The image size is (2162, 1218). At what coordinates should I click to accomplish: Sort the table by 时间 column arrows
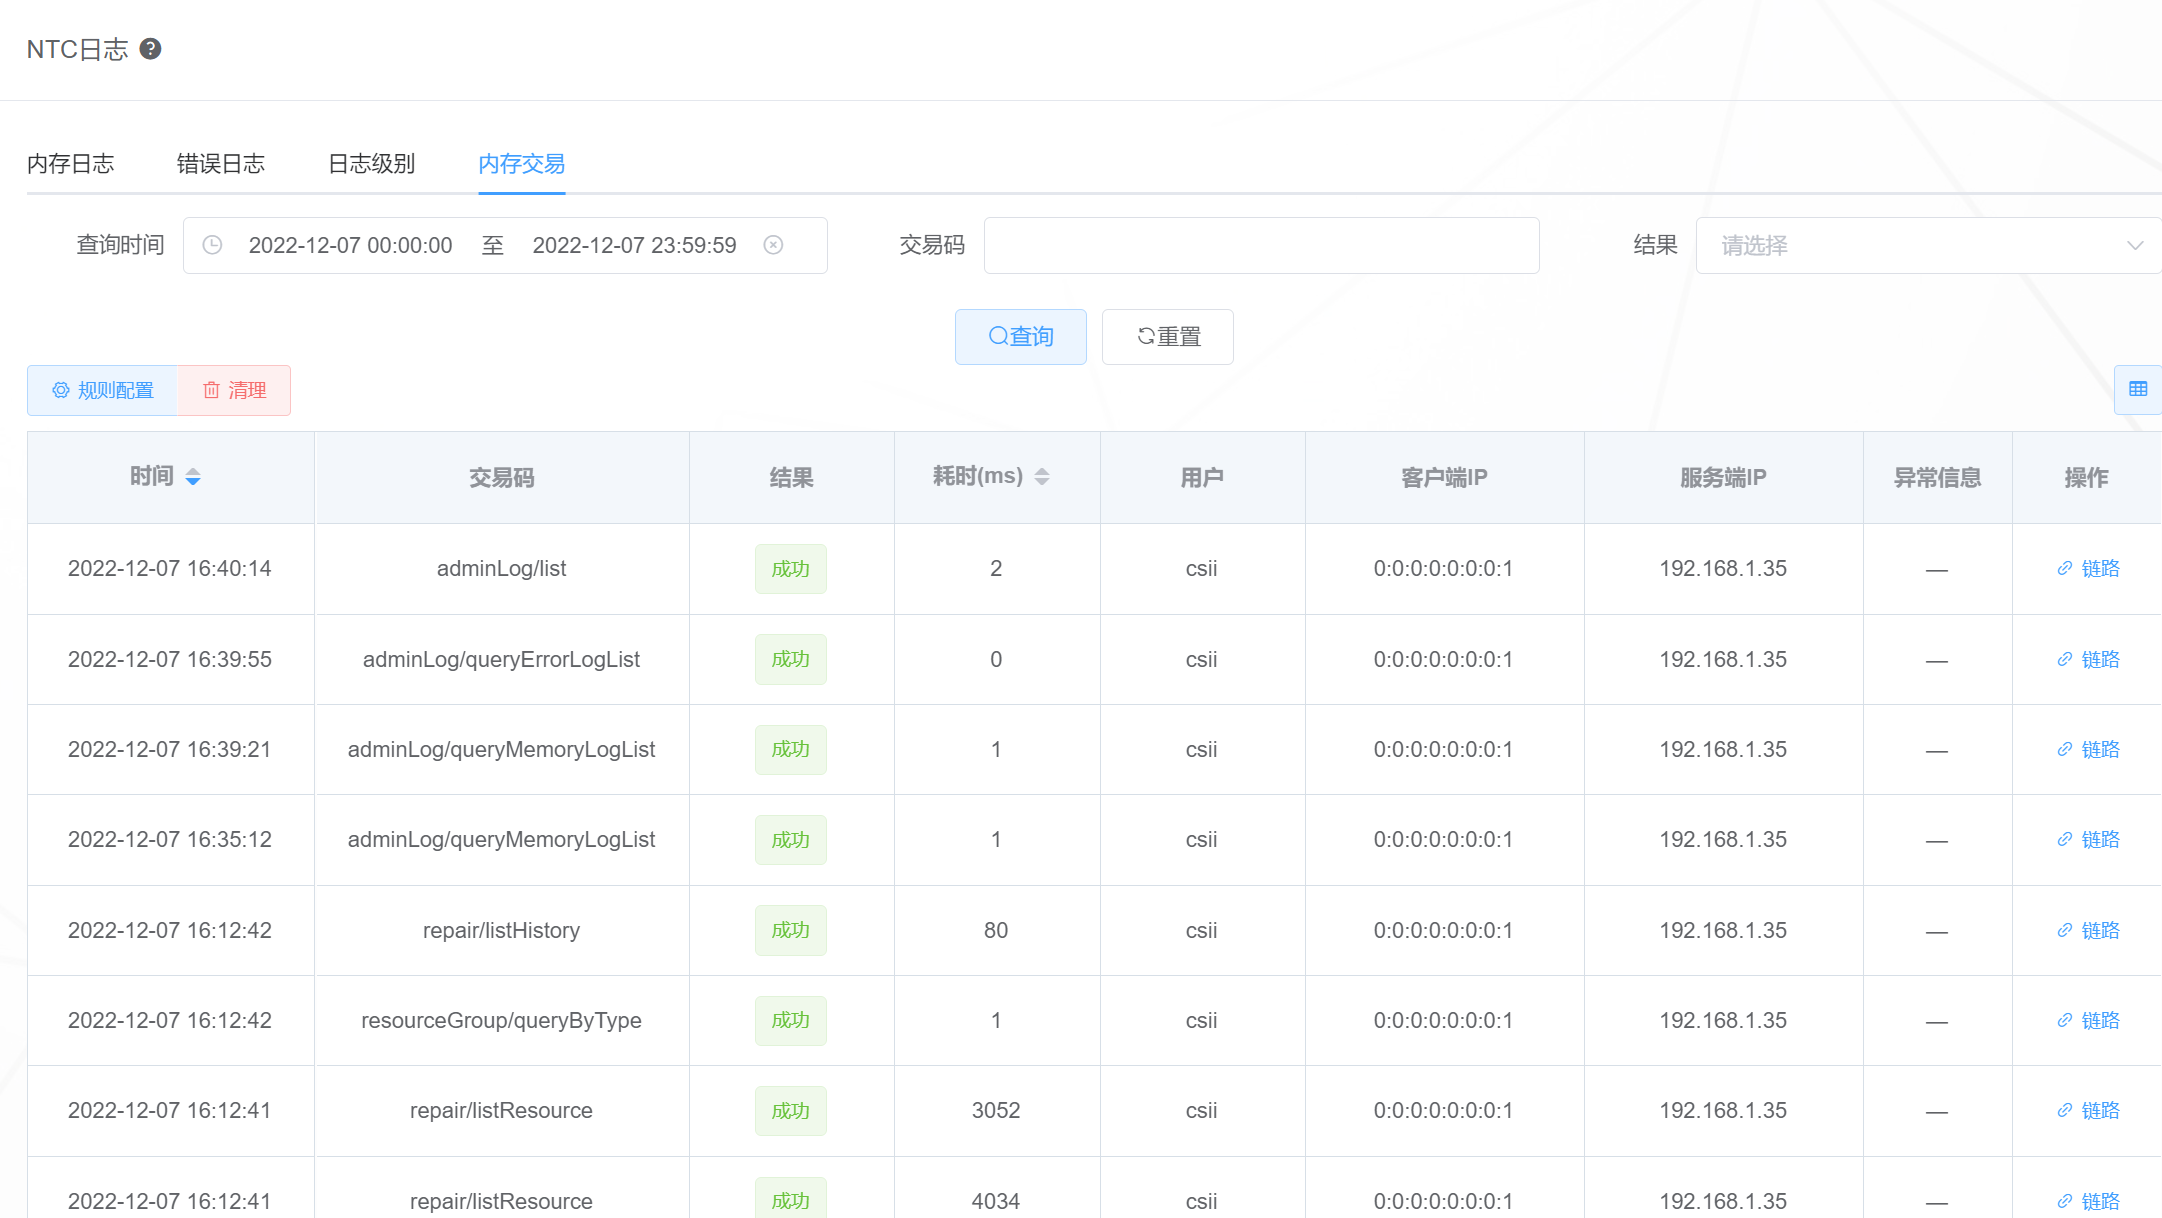[x=193, y=477]
